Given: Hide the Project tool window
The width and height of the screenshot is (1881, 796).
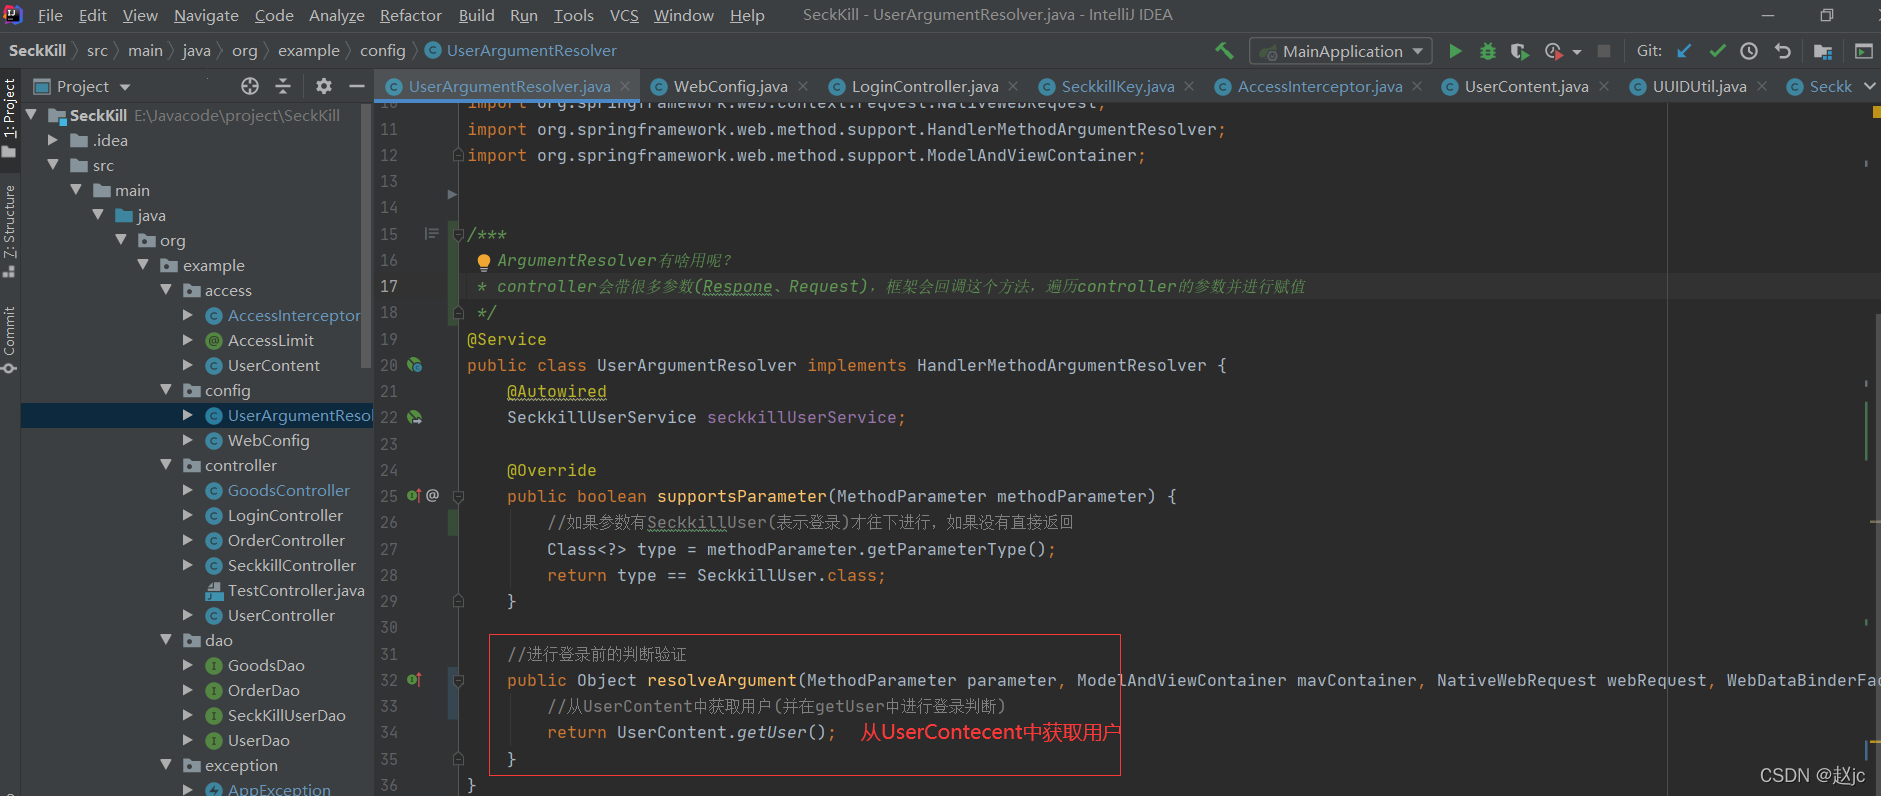Looking at the screenshot, I should point(356,86).
